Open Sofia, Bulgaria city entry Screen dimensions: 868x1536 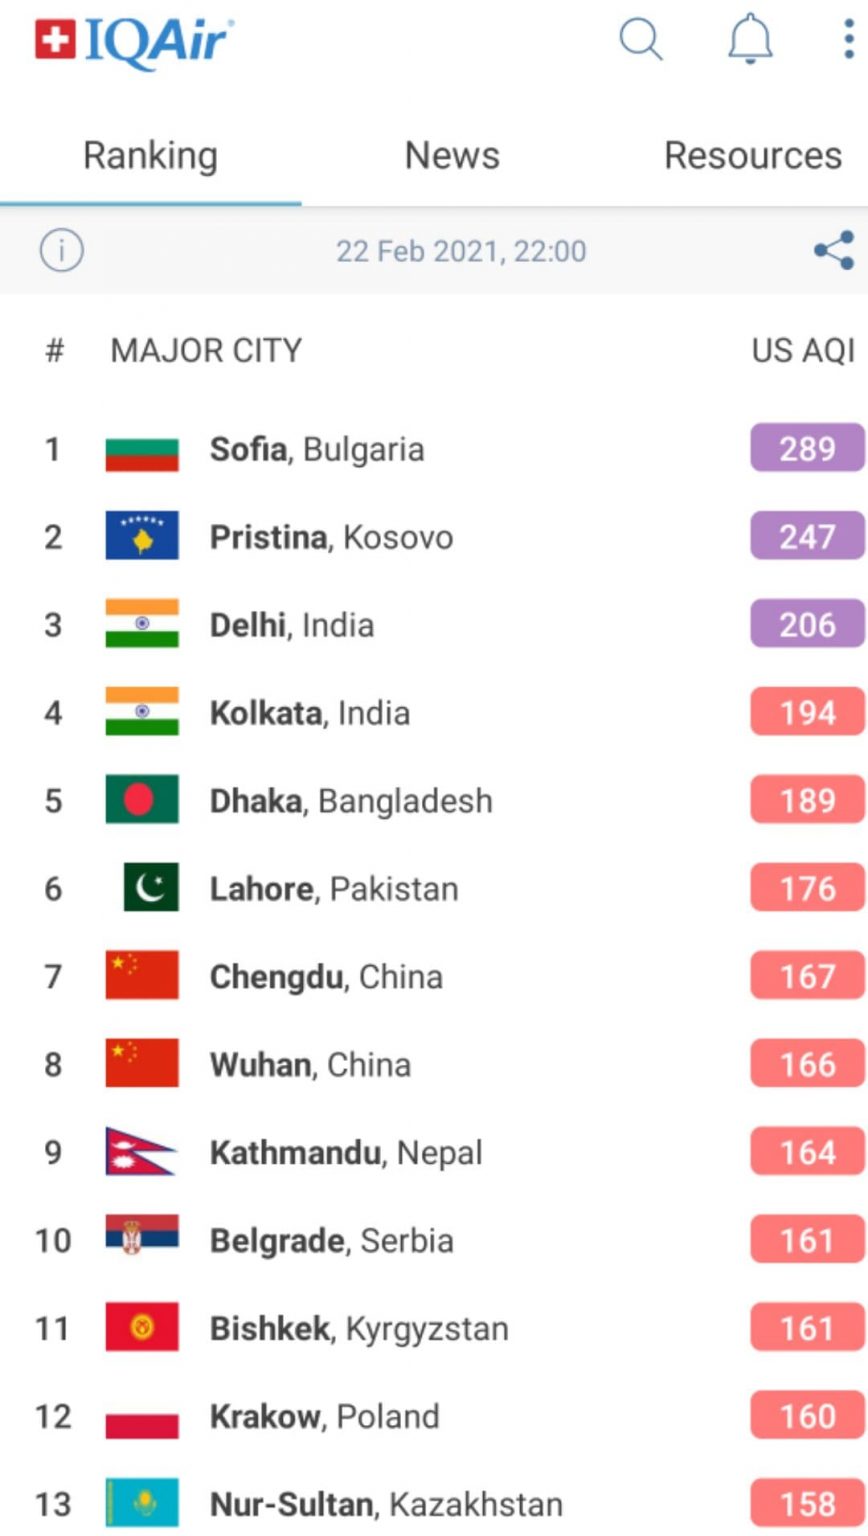[316, 450]
